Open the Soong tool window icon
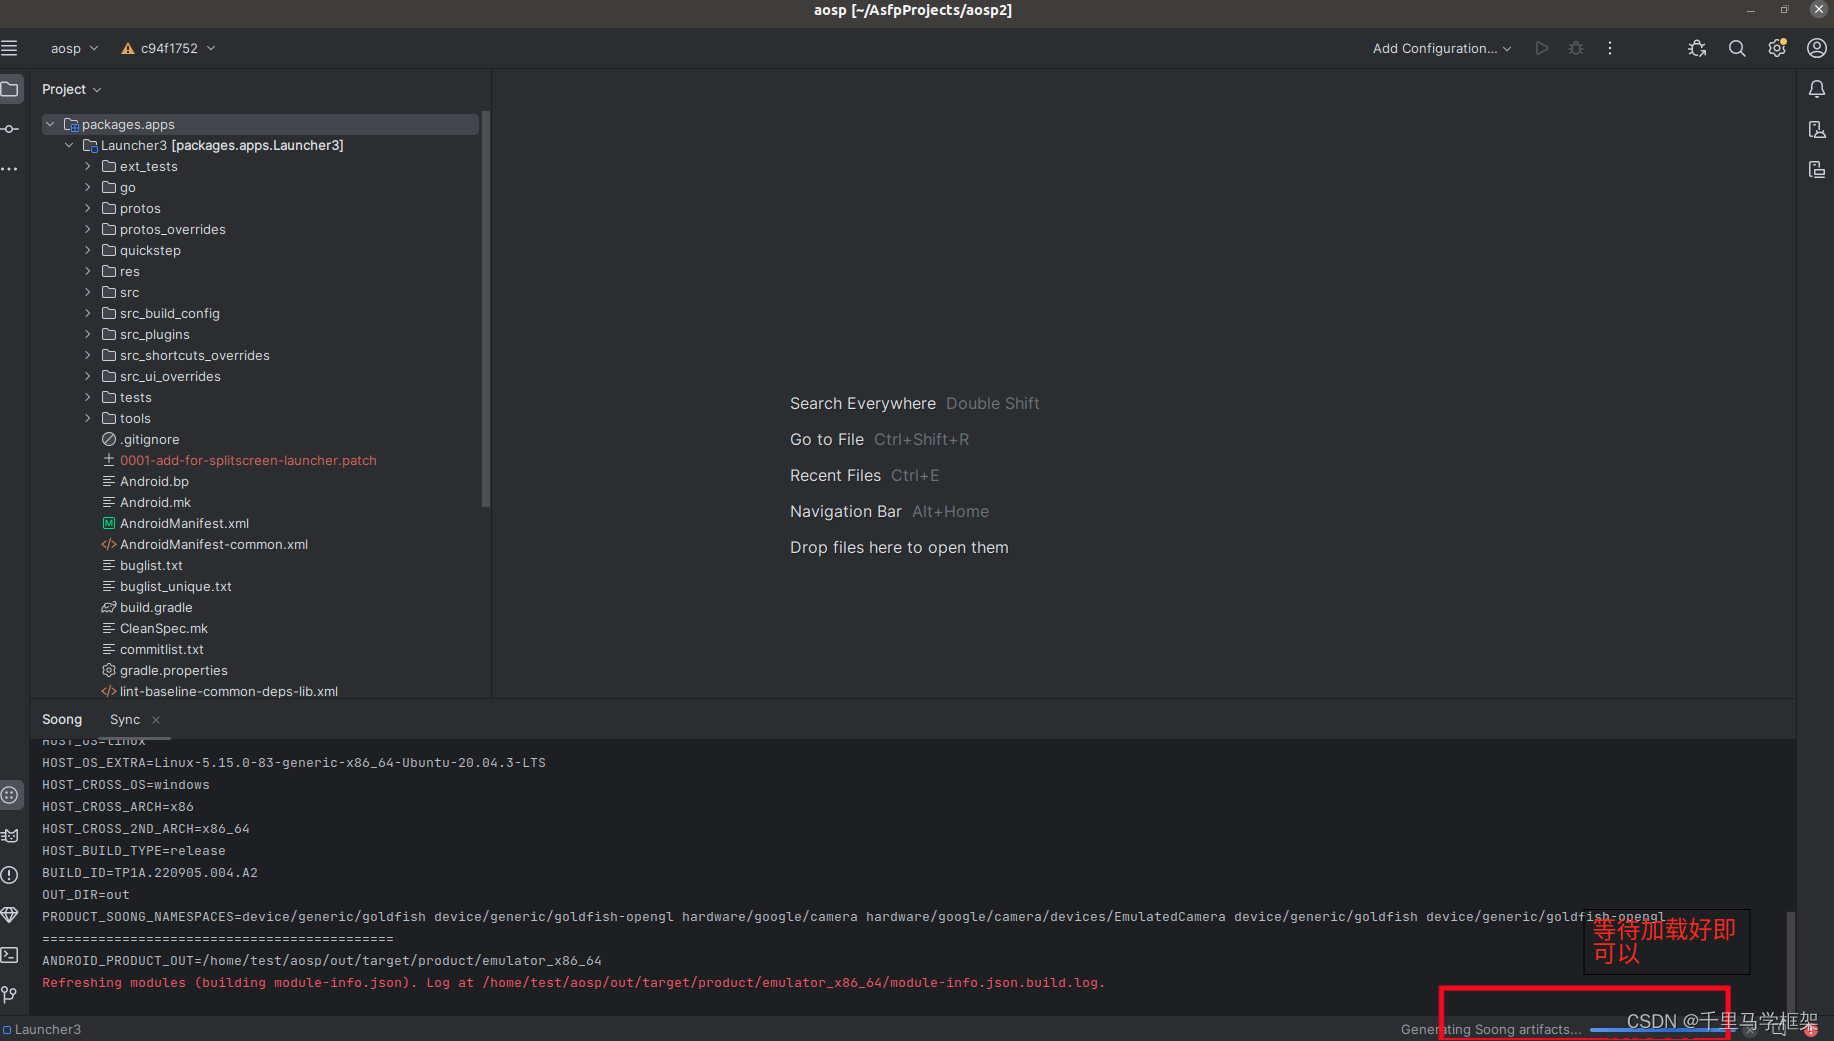 coord(10,795)
